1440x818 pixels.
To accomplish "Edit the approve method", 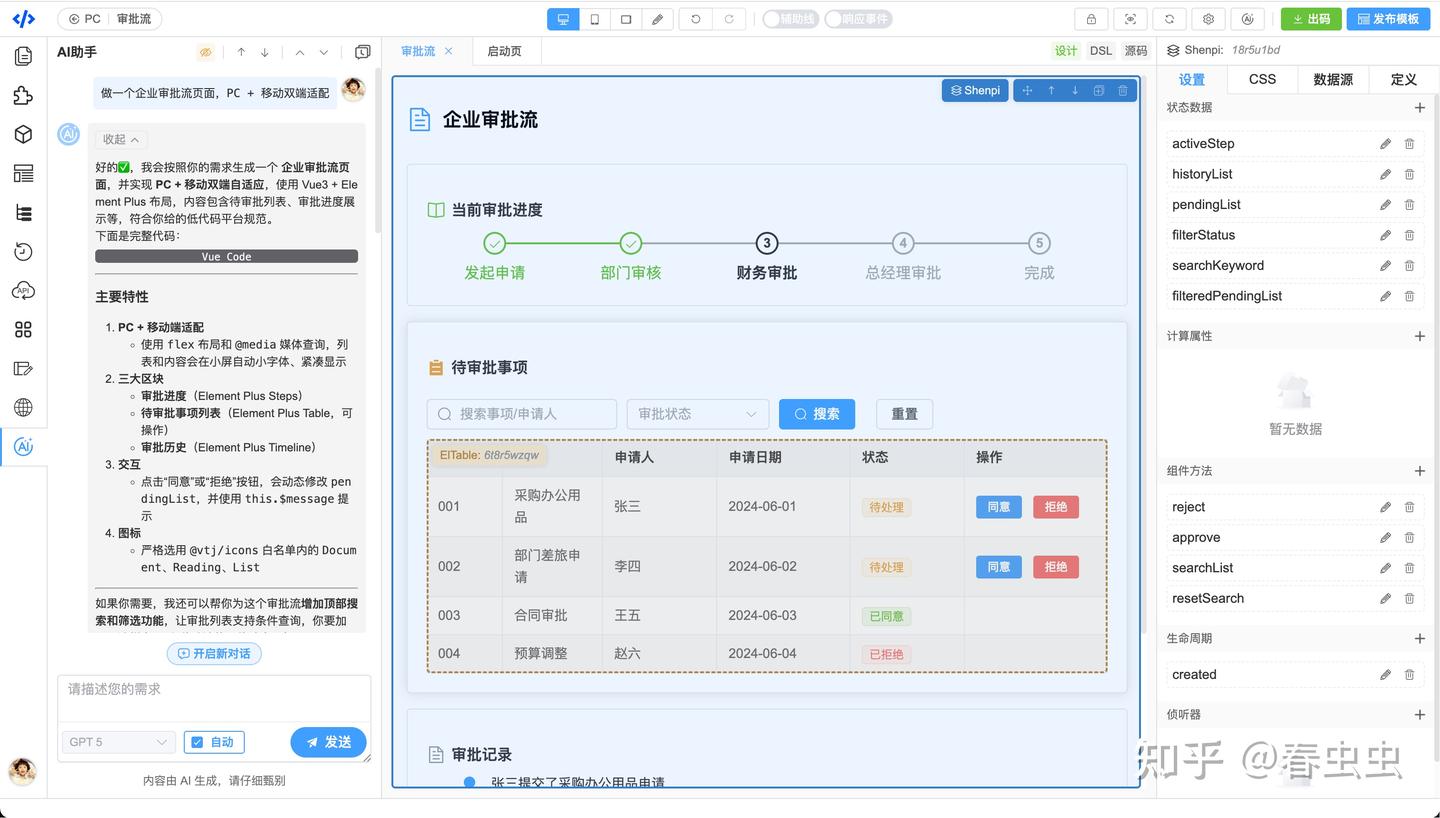I will [1385, 538].
